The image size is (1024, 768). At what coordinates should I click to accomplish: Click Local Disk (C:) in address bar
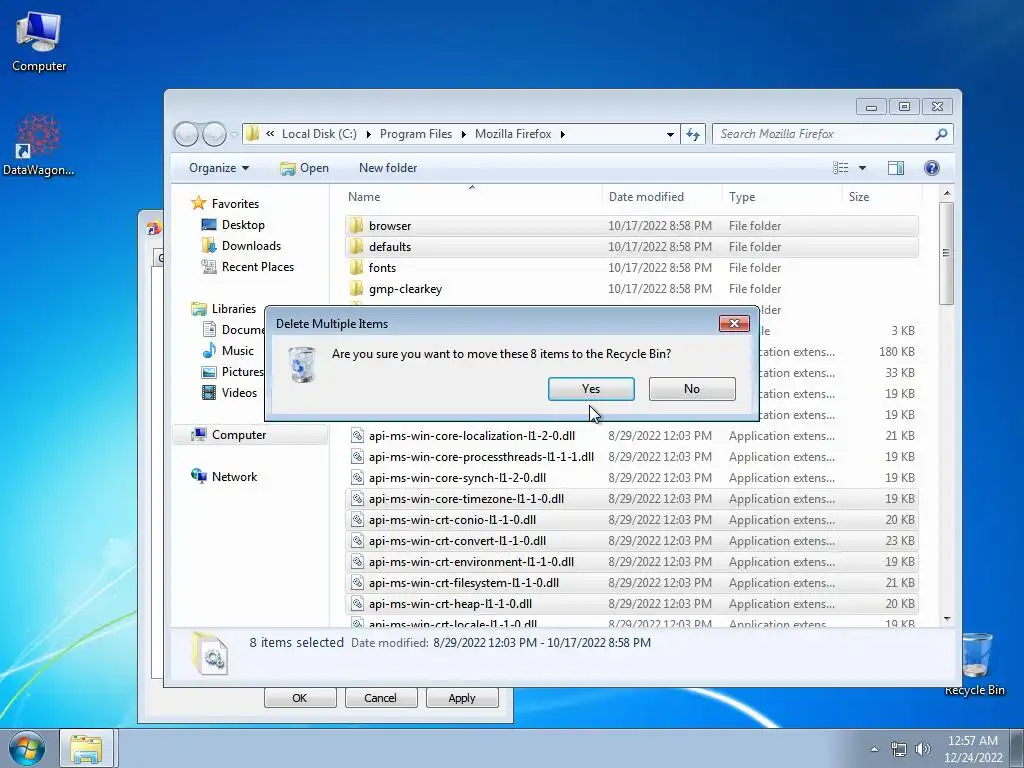pyautogui.click(x=319, y=134)
